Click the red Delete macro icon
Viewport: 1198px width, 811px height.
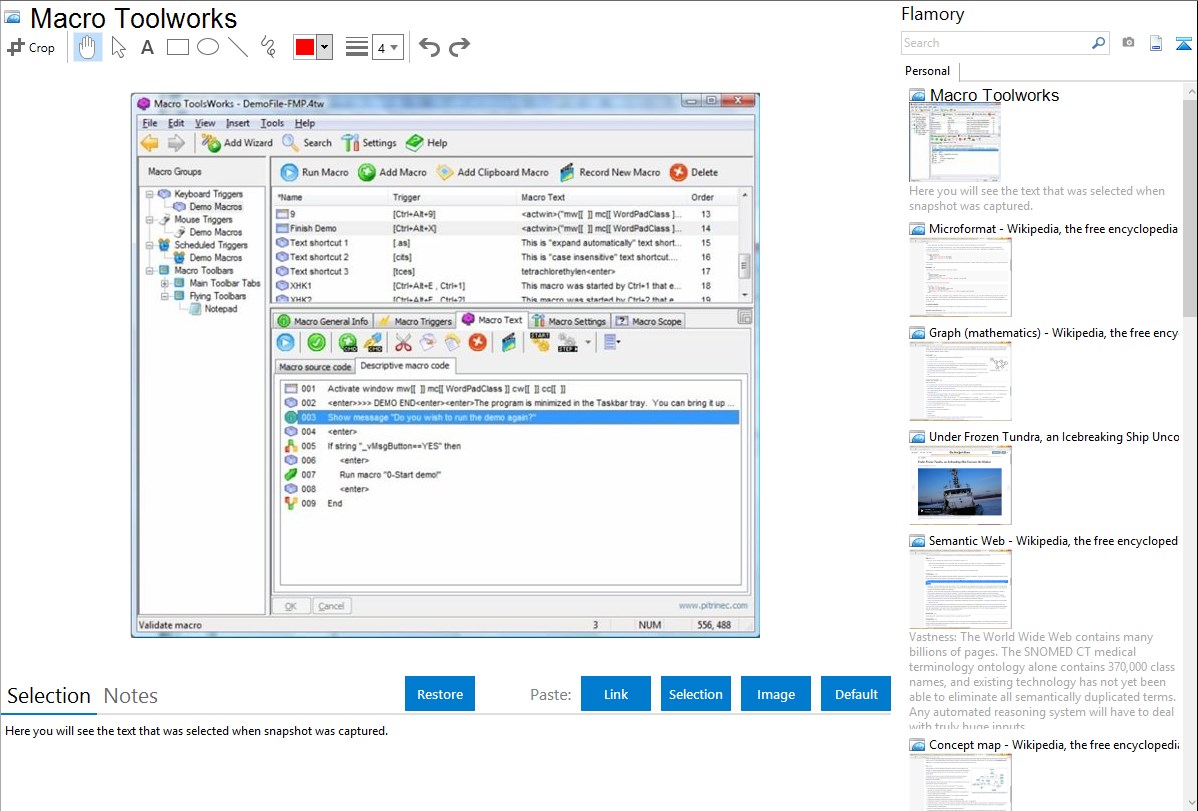pos(678,173)
